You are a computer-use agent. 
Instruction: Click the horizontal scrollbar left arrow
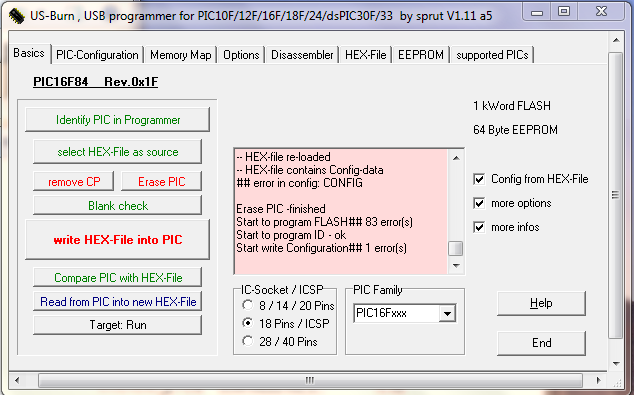click(x=17, y=380)
